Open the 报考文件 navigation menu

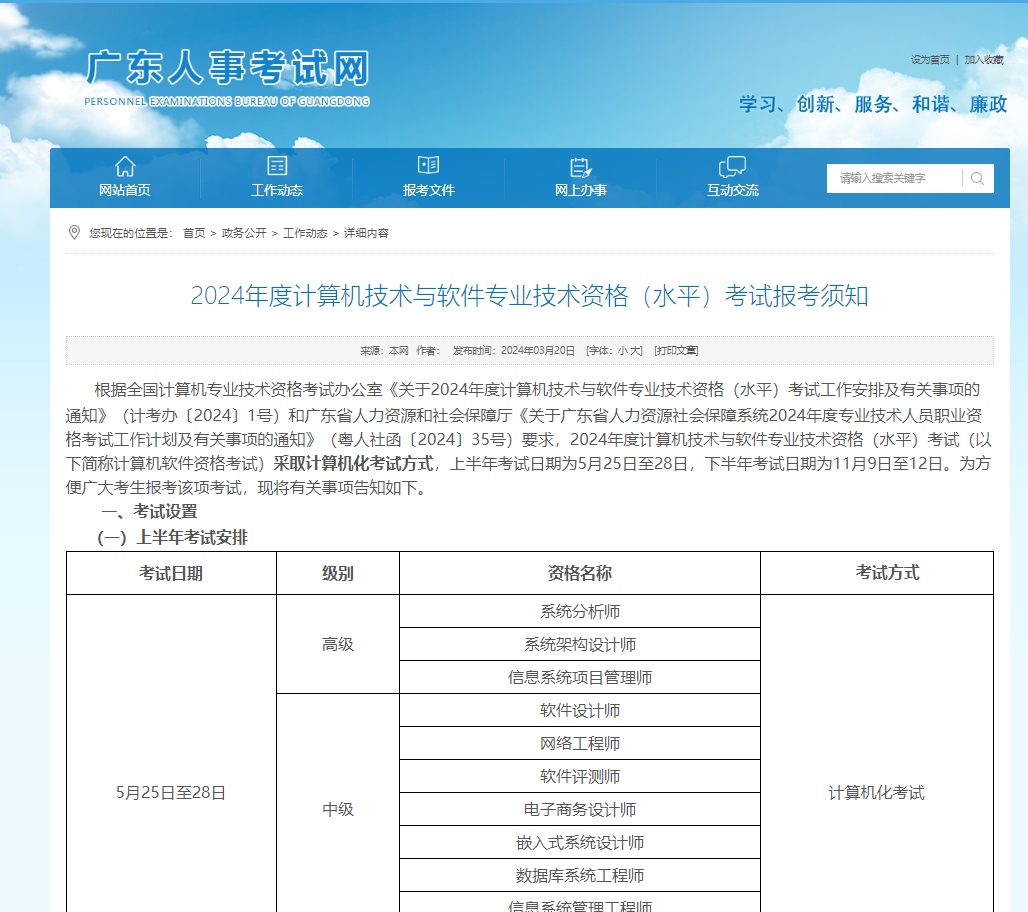[428, 188]
